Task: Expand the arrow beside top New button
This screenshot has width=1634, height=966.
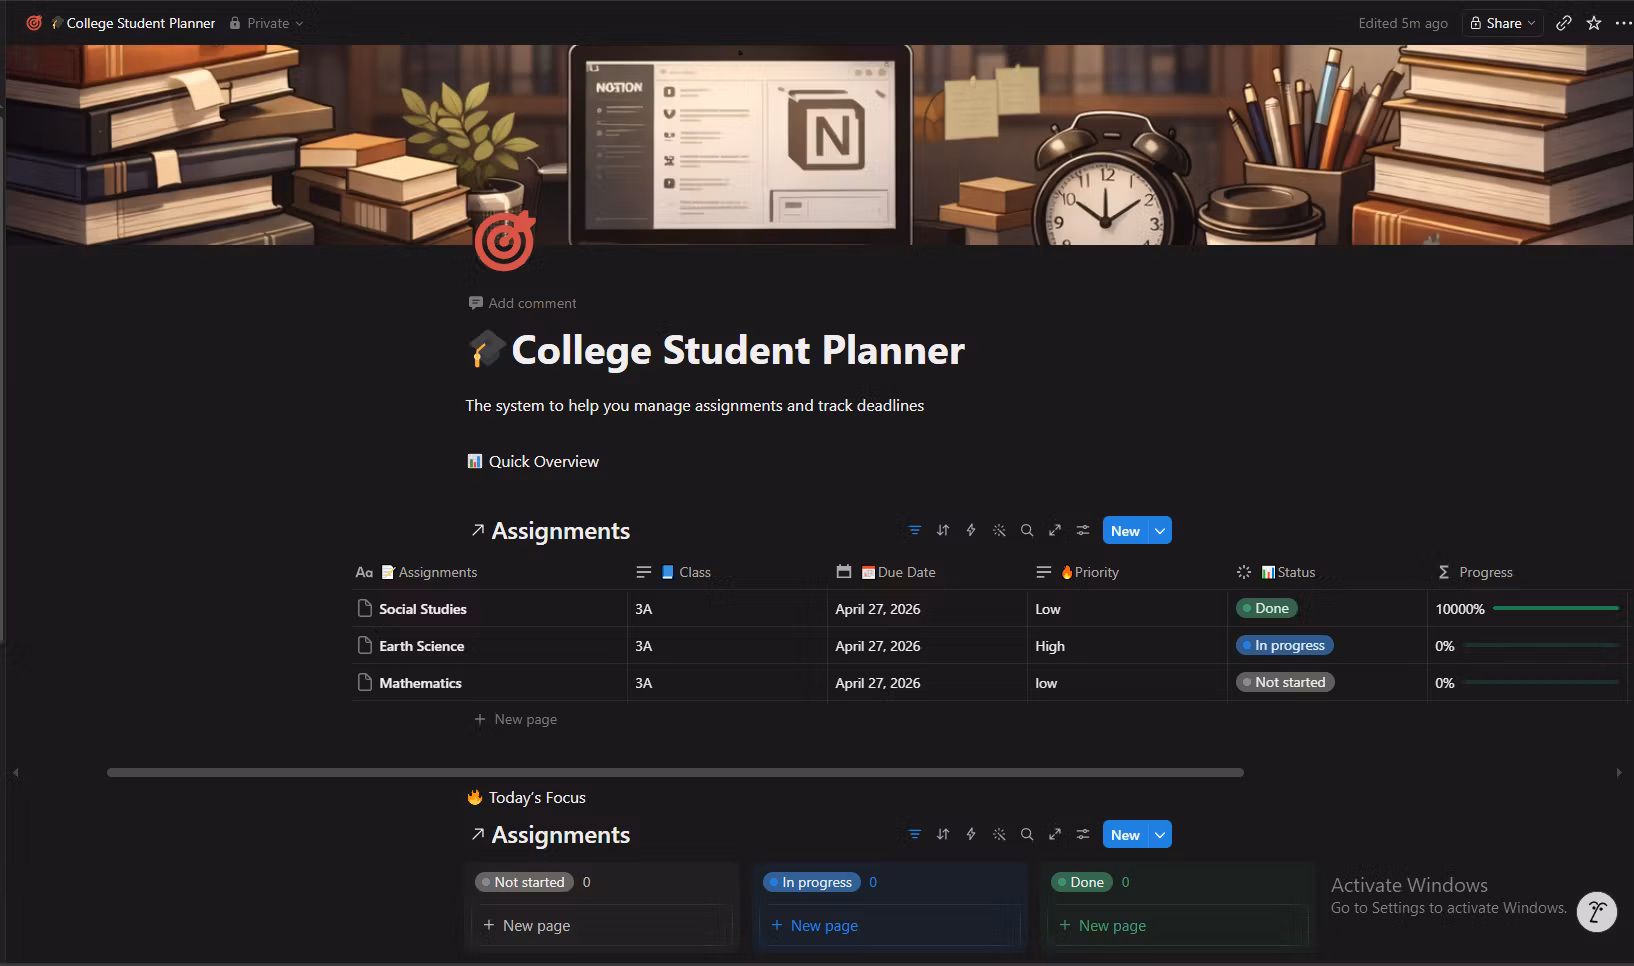Action: click(x=1160, y=531)
